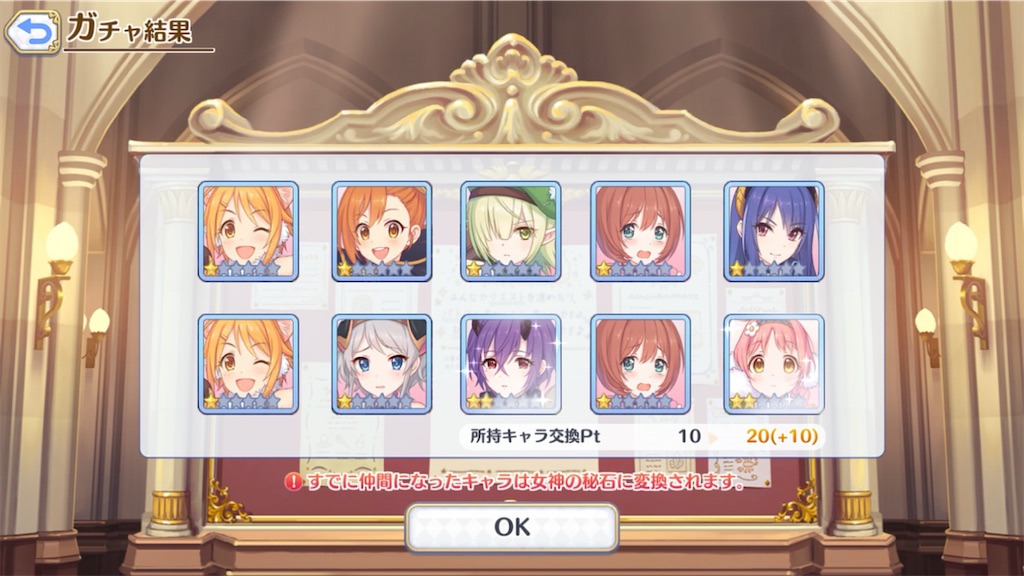Select bottom-row winking cat-ear girl portrait
Screen dimensions: 1024x576
click(248, 364)
